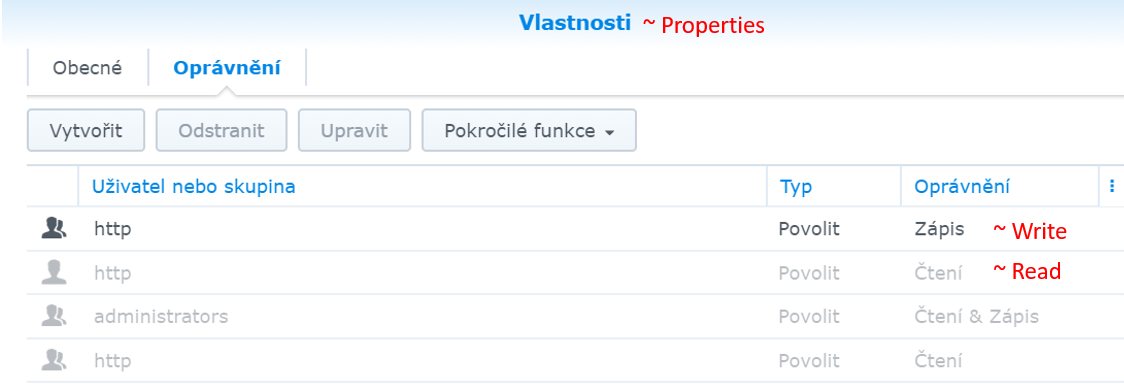Sort by the Typ column header
1124x388 pixels.
796,187
